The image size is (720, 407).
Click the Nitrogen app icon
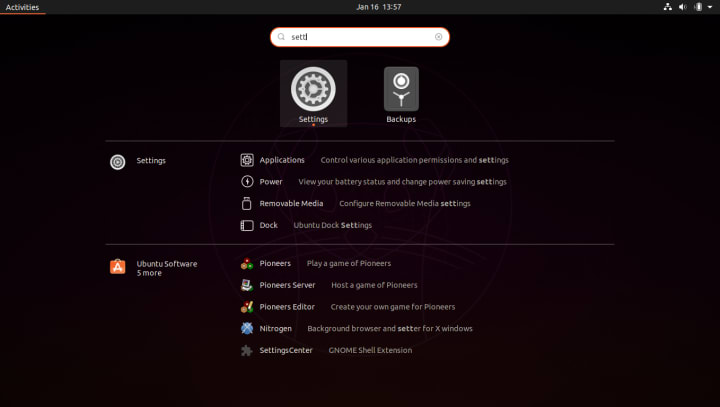click(247, 328)
